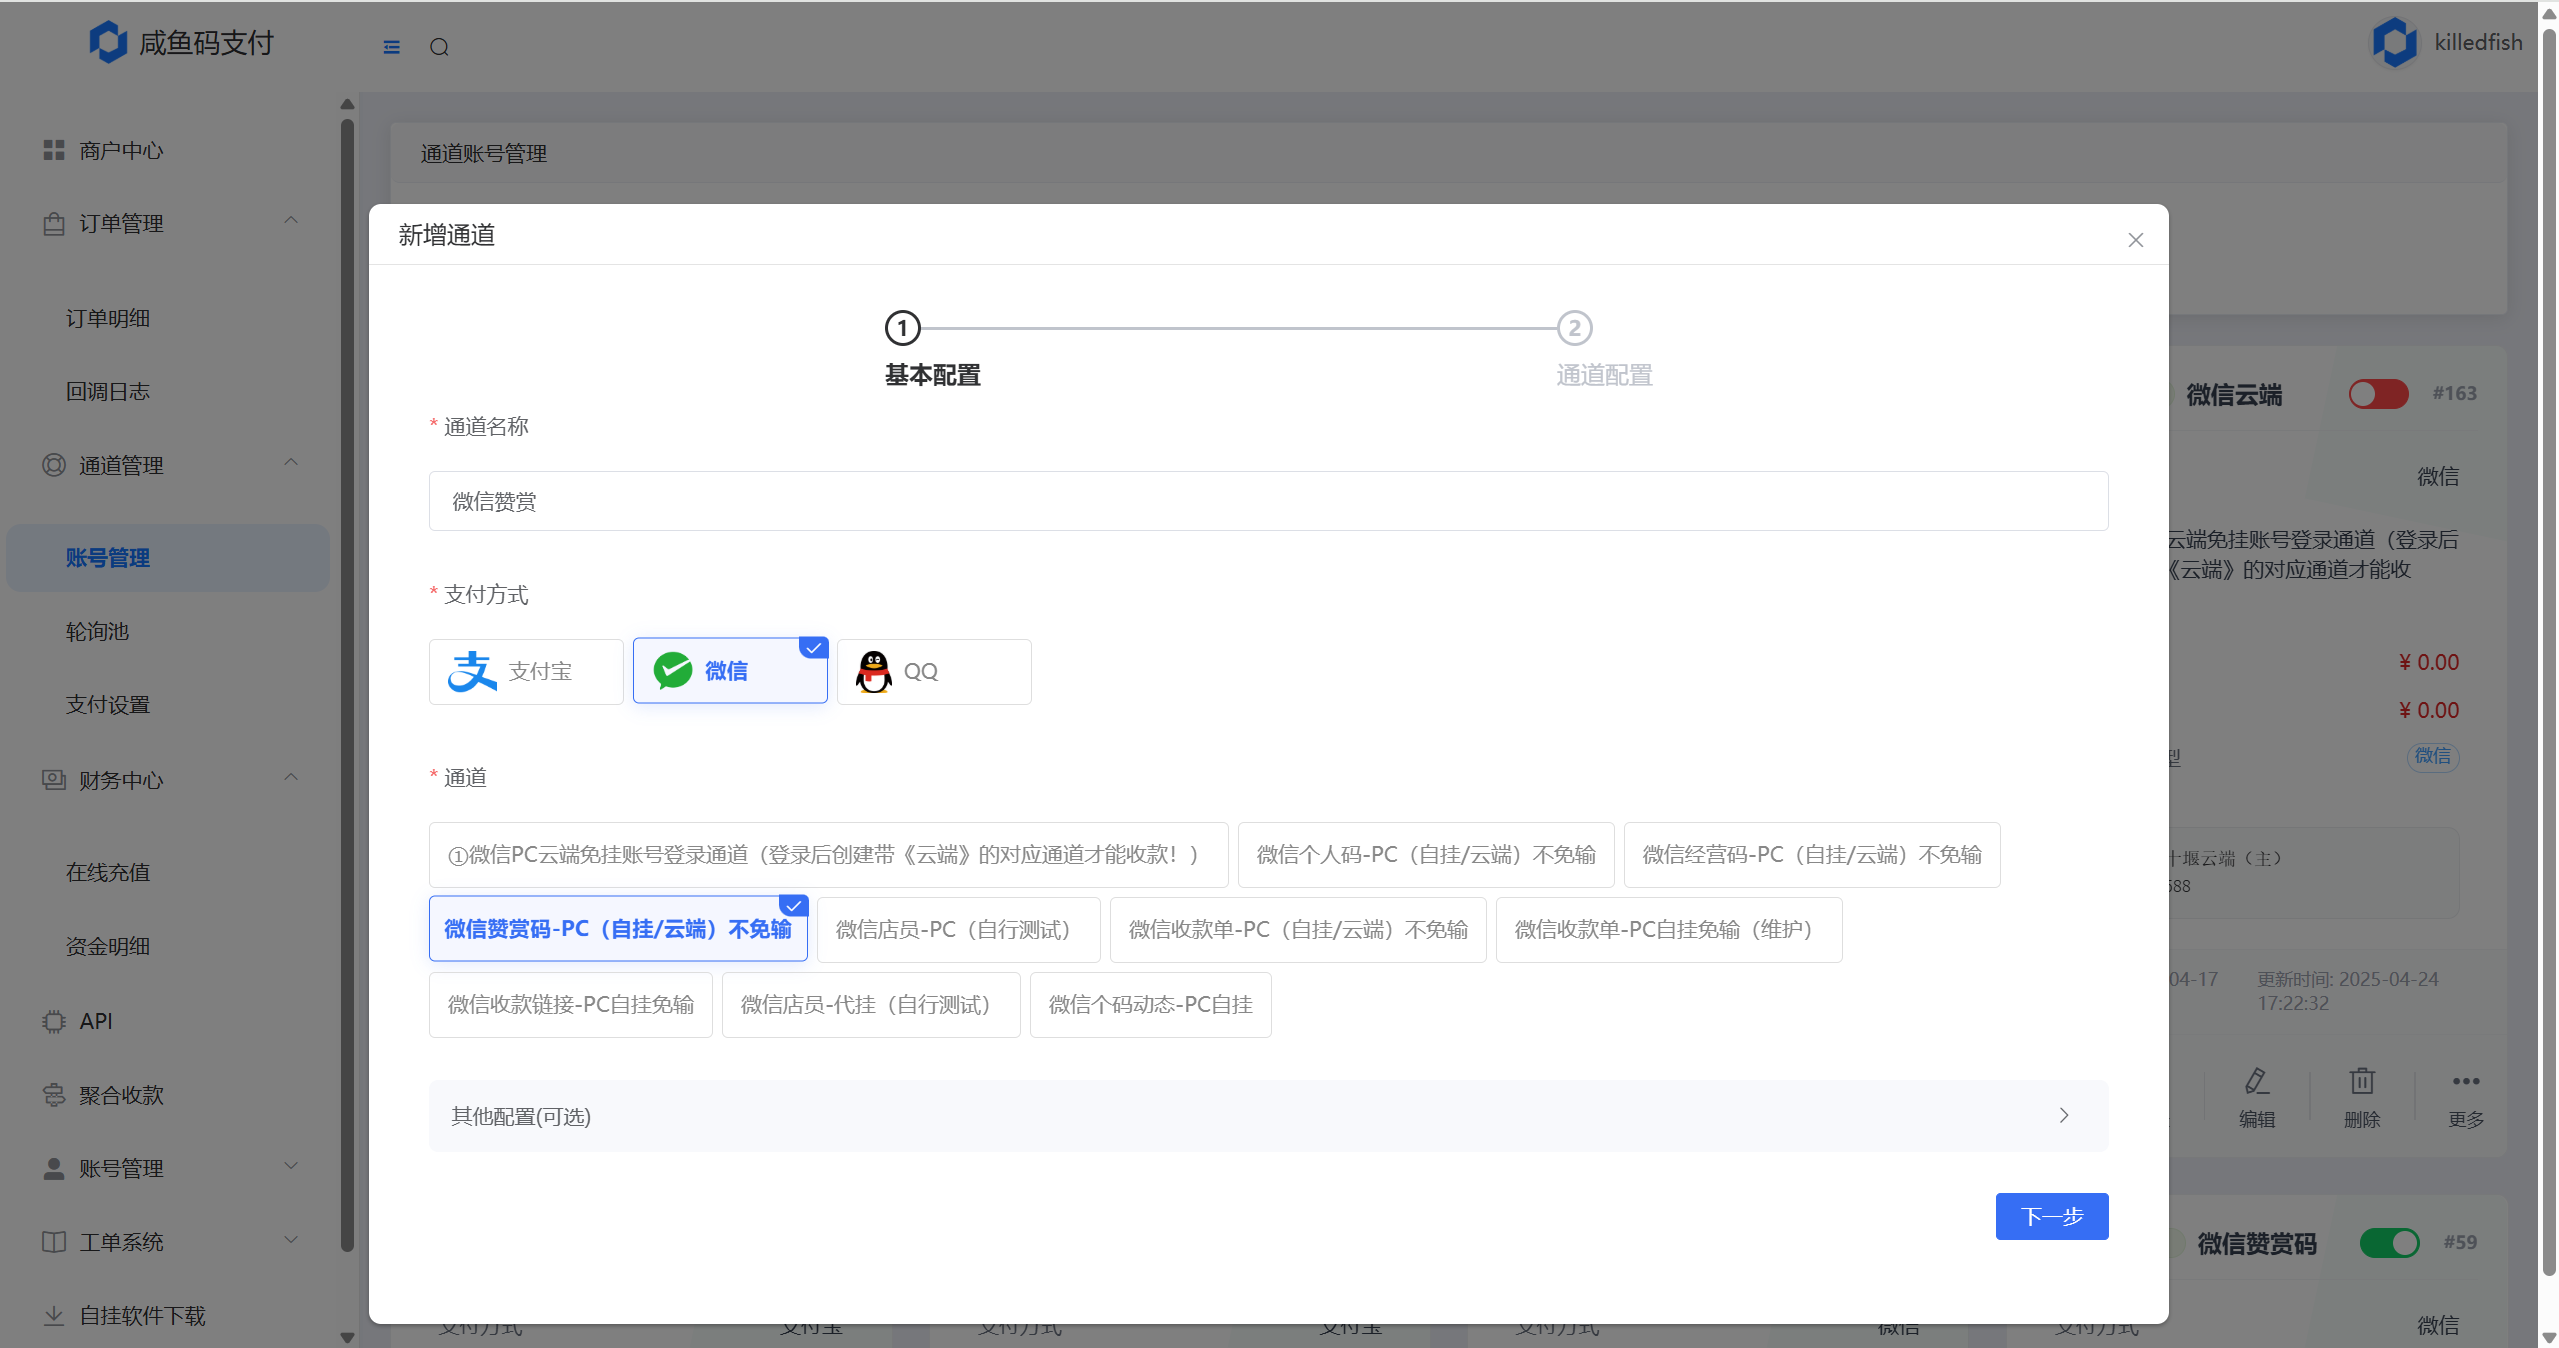The height and width of the screenshot is (1348, 2559).
Task: Close the 新增通道 dialog
Action: coord(2135,240)
